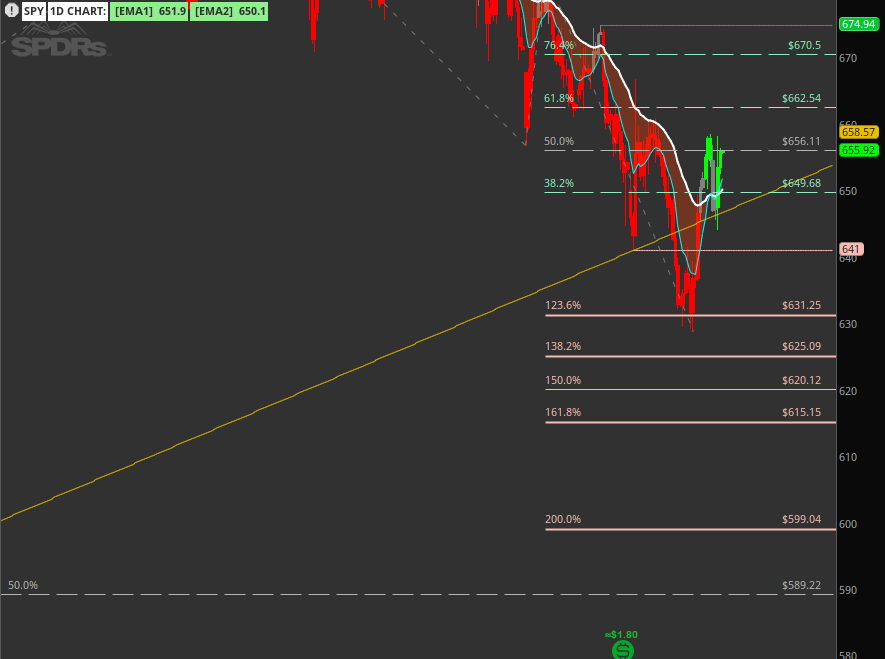Click the 200.0% extension label
The height and width of the screenshot is (659, 885).
point(563,519)
